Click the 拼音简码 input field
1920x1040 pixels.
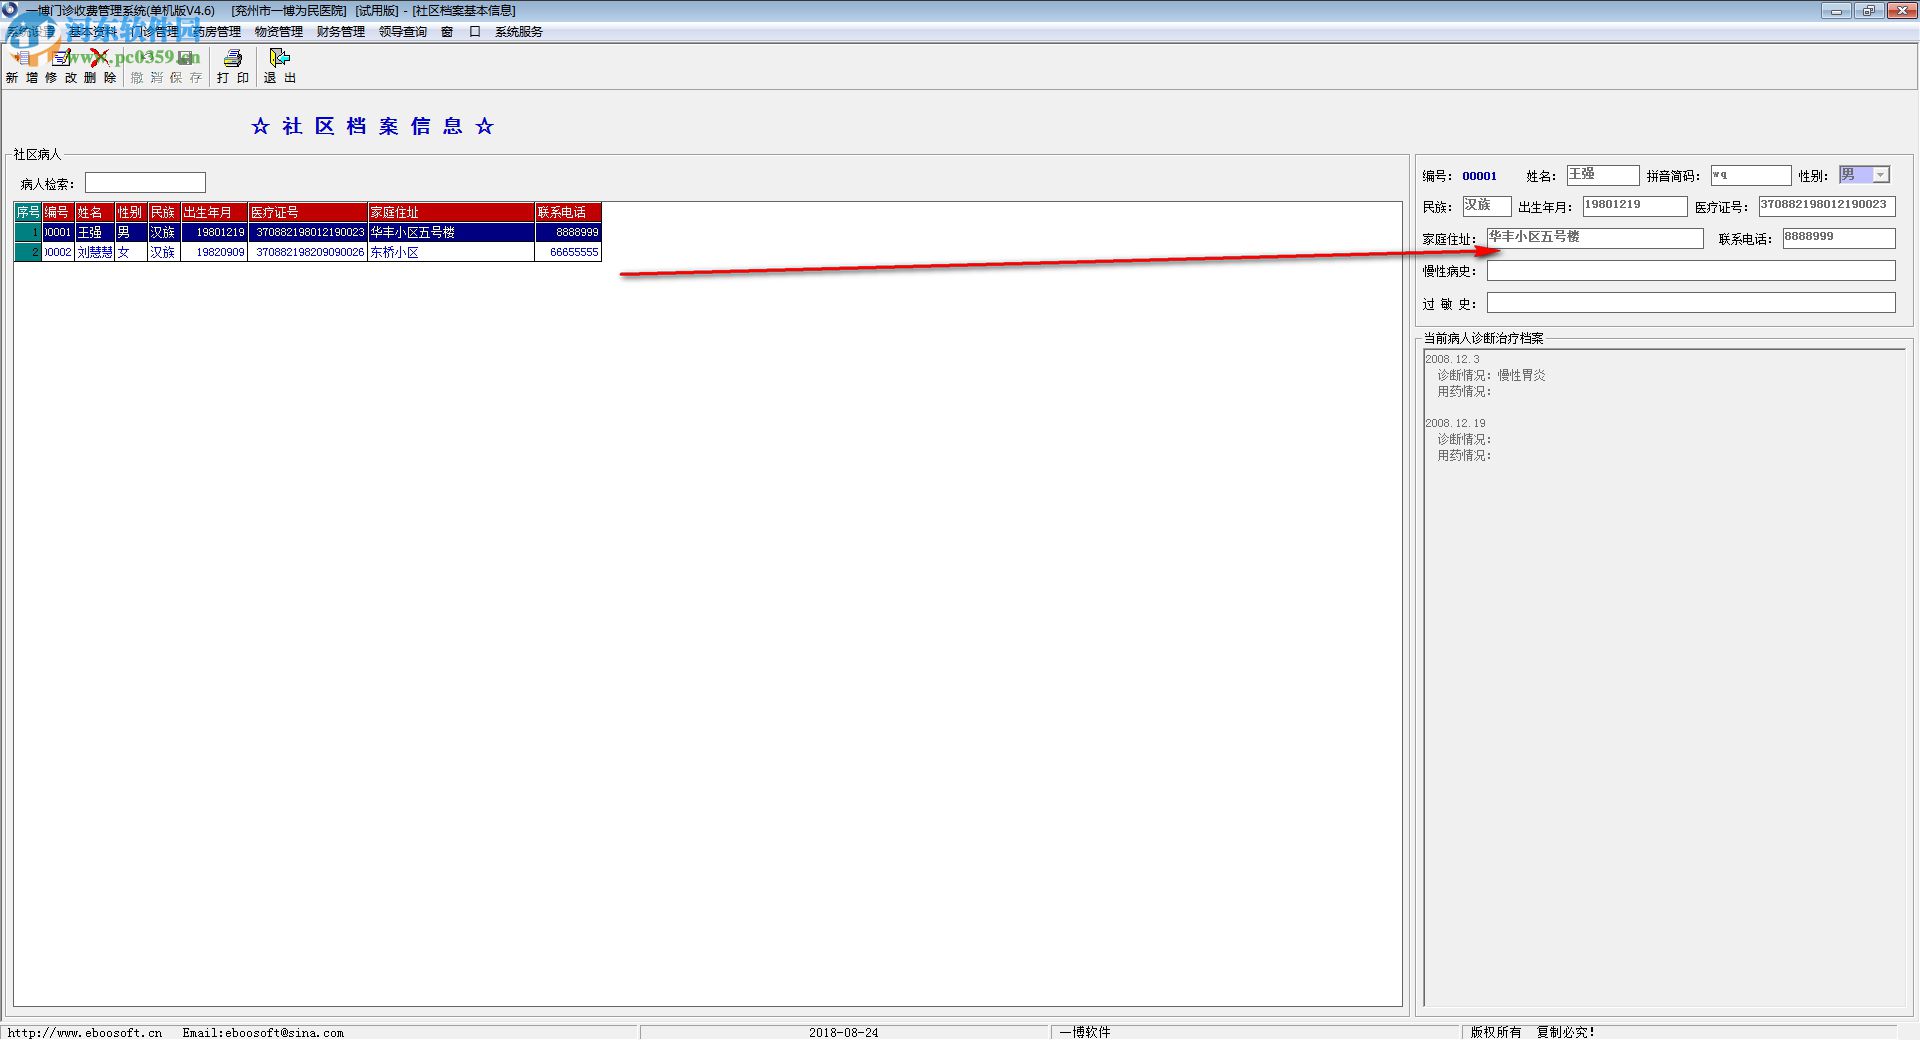coord(1750,175)
